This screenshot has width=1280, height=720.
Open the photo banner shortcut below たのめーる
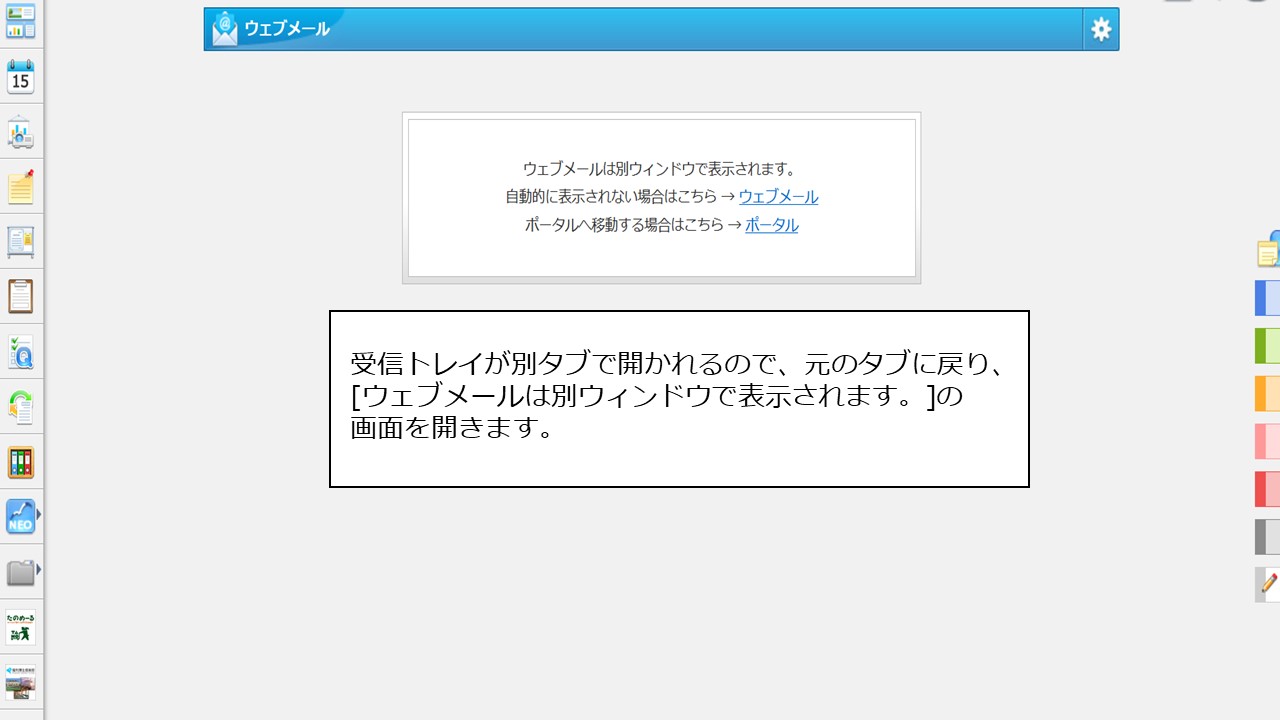tap(21, 682)
